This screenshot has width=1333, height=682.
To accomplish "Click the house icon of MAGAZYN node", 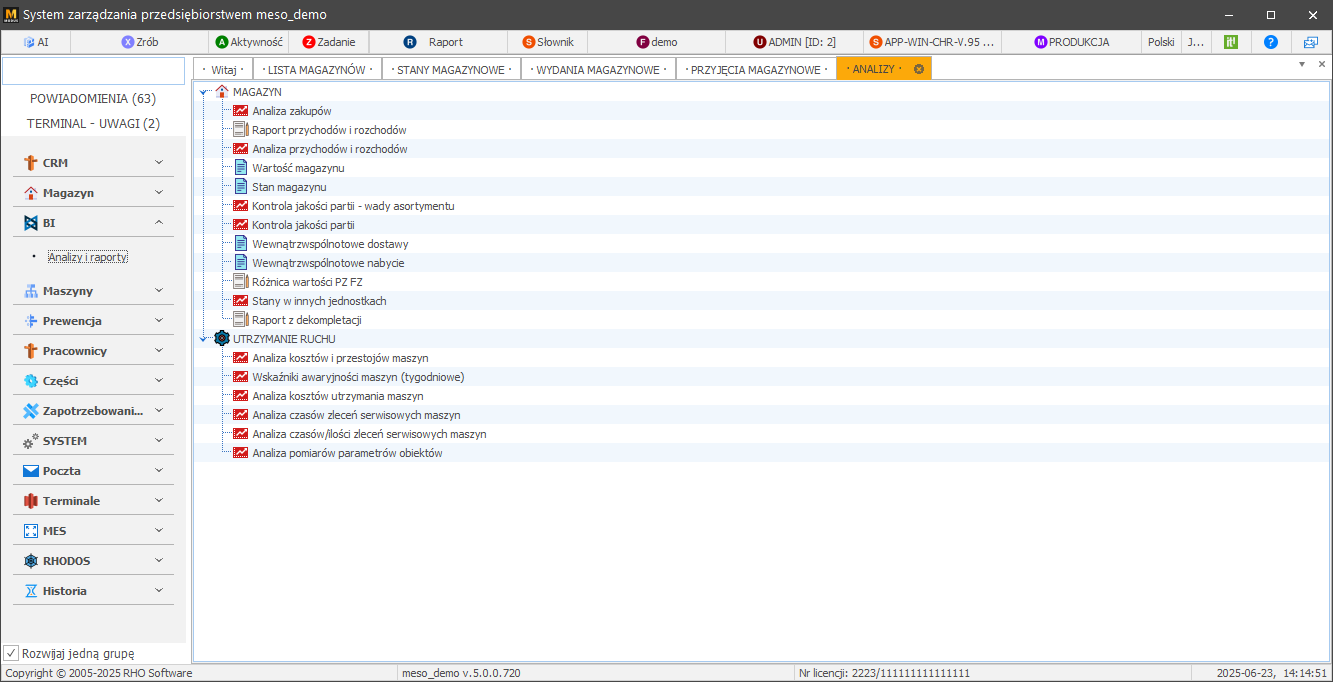I will [x=222, y=92].
